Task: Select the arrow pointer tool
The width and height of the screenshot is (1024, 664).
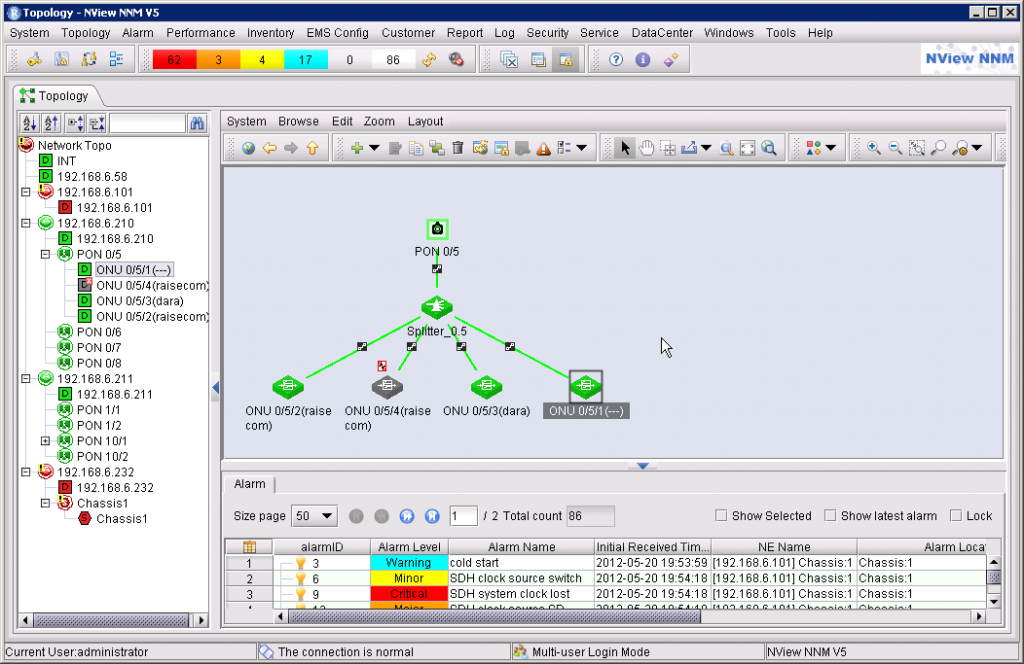Action: [x=624, y=148]
